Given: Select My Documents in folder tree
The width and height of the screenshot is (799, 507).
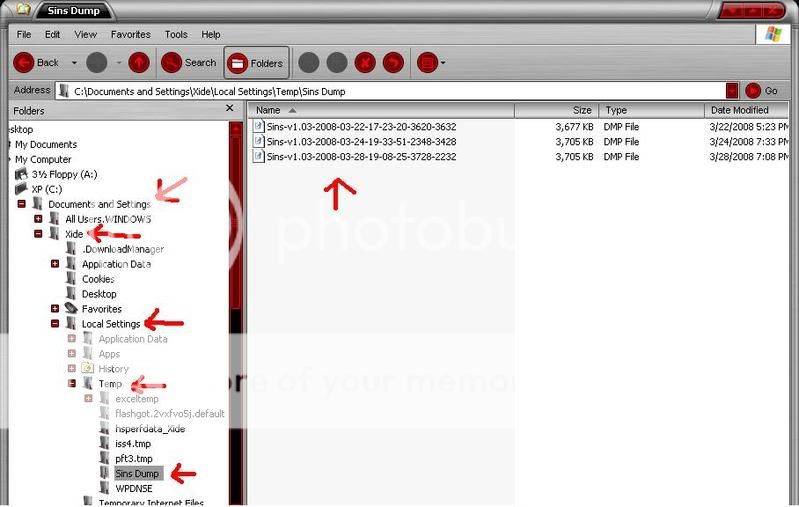Looking at the screenshot, I should coord(46,145).
